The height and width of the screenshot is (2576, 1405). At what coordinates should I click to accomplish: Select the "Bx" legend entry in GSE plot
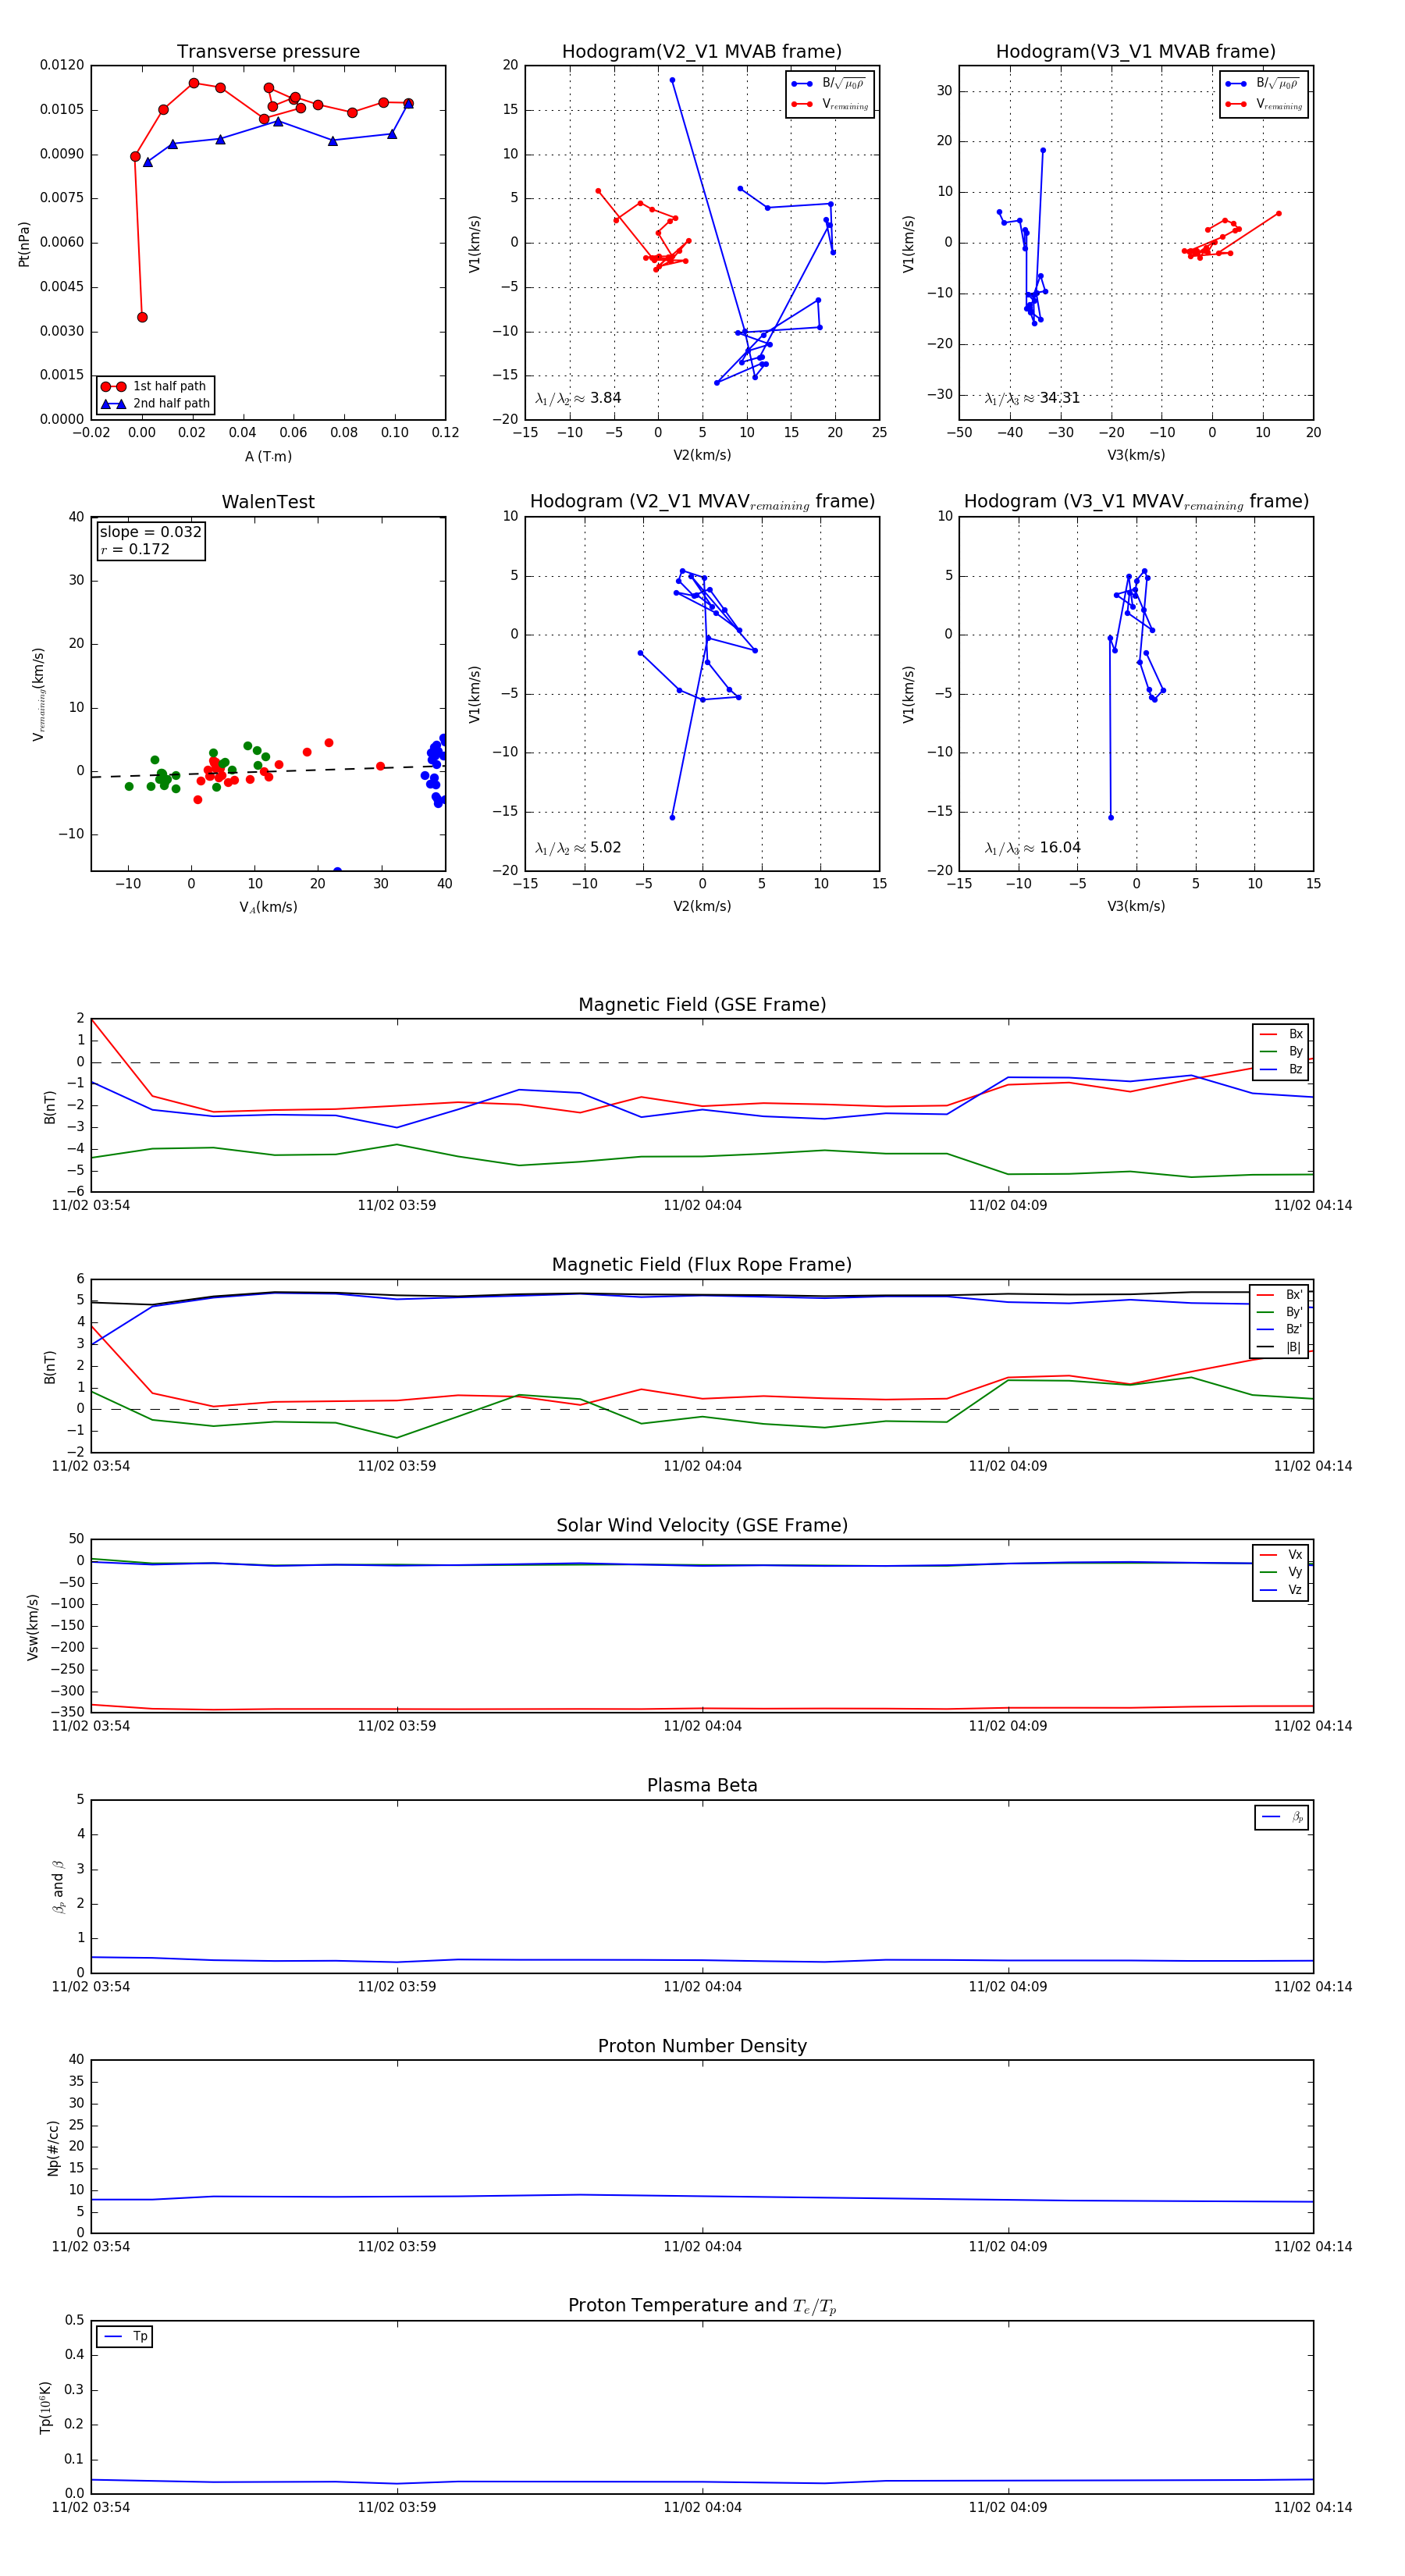[1281, 1034]
